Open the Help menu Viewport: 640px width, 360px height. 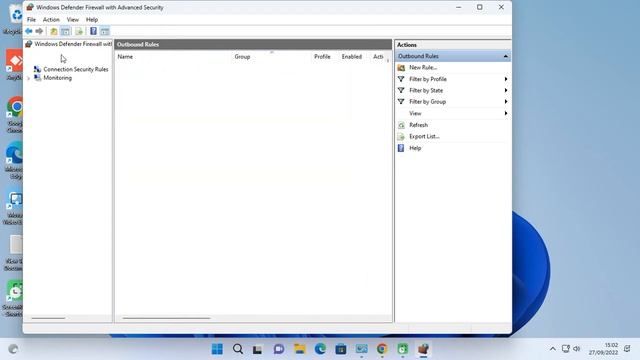pyautogui.click(x=92, y=20)
